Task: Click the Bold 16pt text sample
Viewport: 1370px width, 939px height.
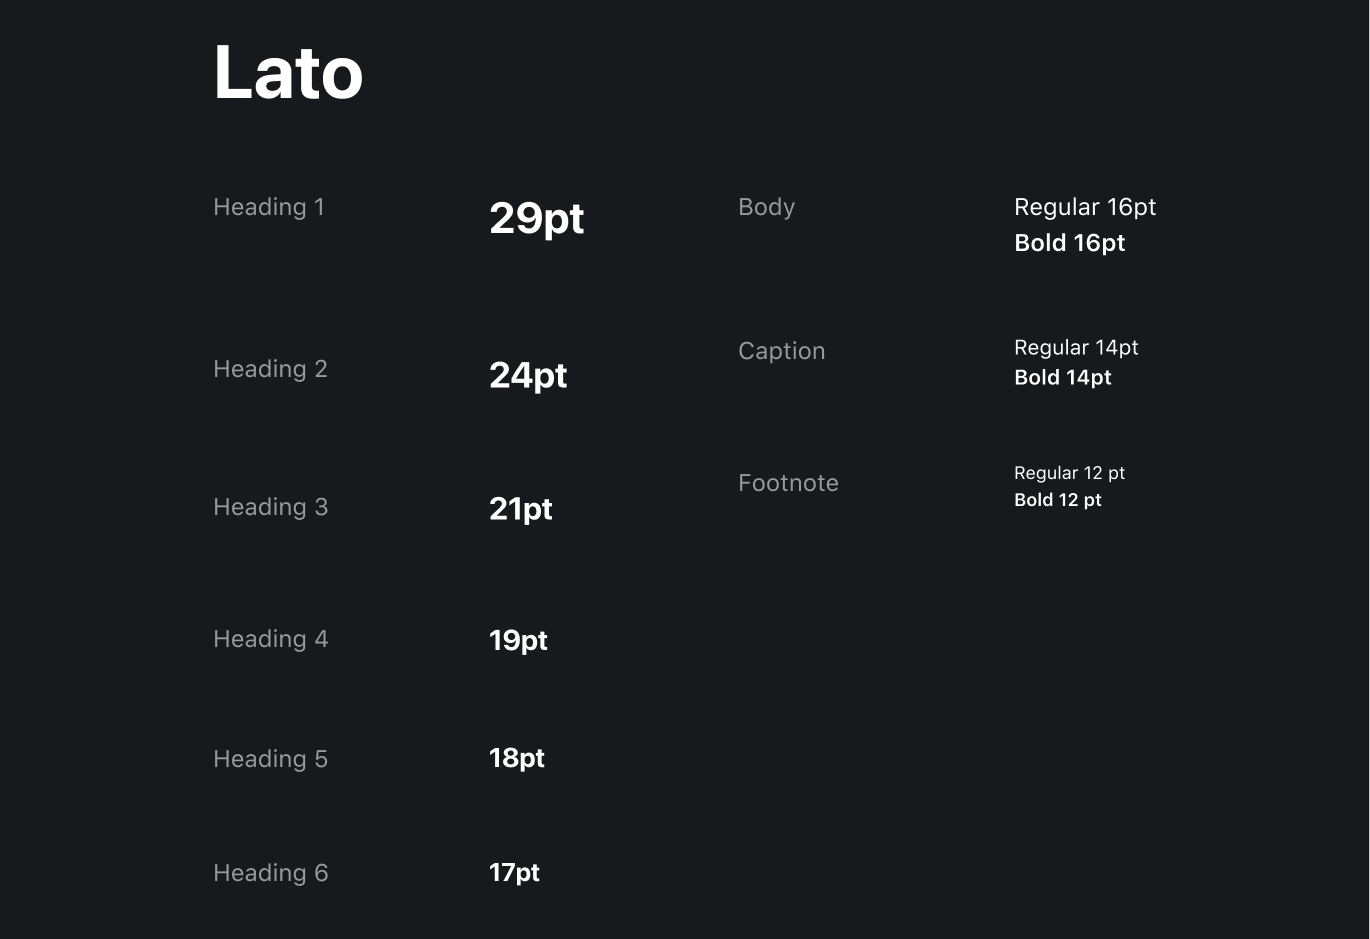Action: (1069, 243)
